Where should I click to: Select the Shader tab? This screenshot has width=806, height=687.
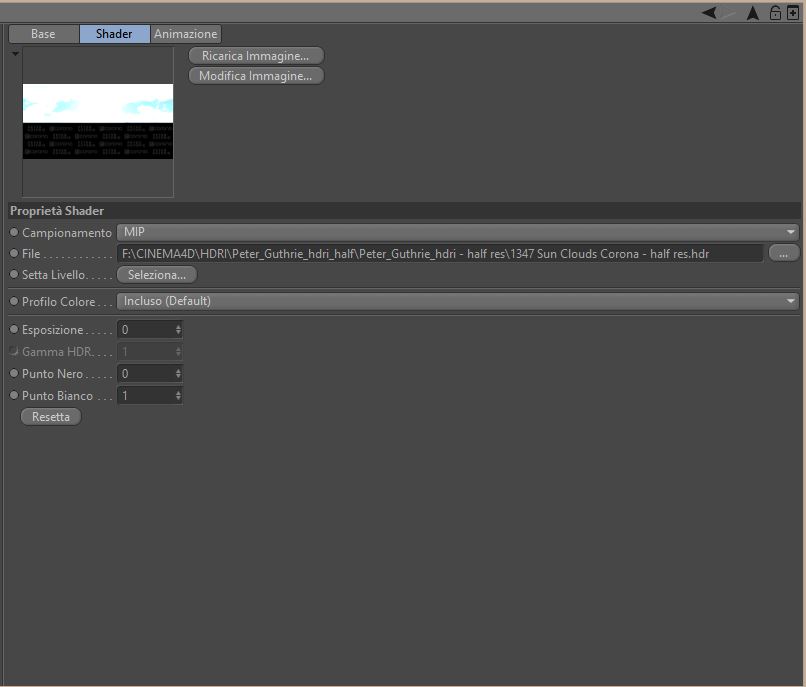tap(114, 34)
